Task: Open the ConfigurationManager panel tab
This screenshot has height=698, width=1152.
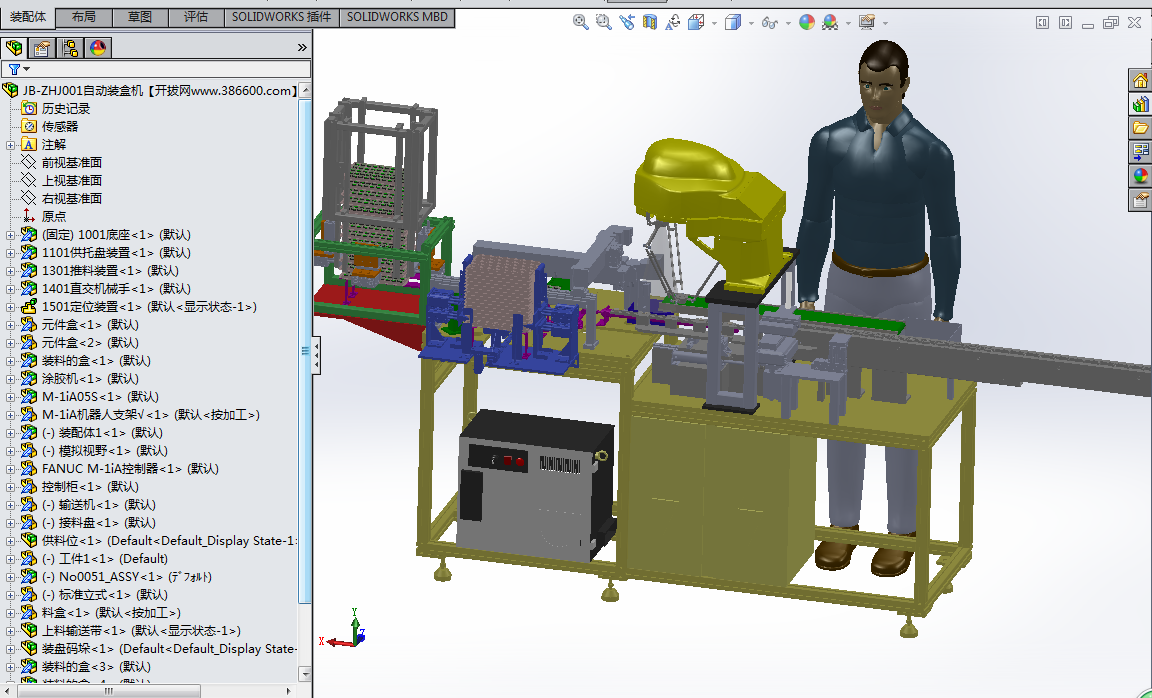Action: (70, 48)
